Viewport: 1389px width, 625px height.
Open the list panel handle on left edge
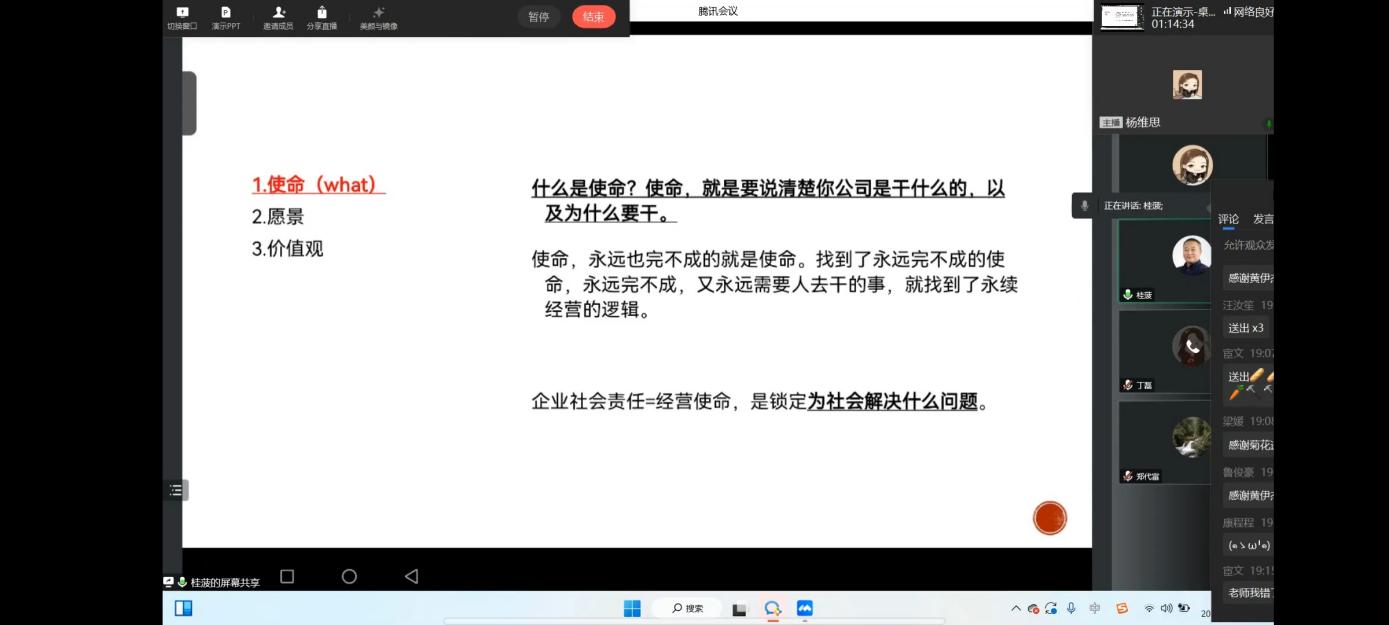click(x=176, y=490)
